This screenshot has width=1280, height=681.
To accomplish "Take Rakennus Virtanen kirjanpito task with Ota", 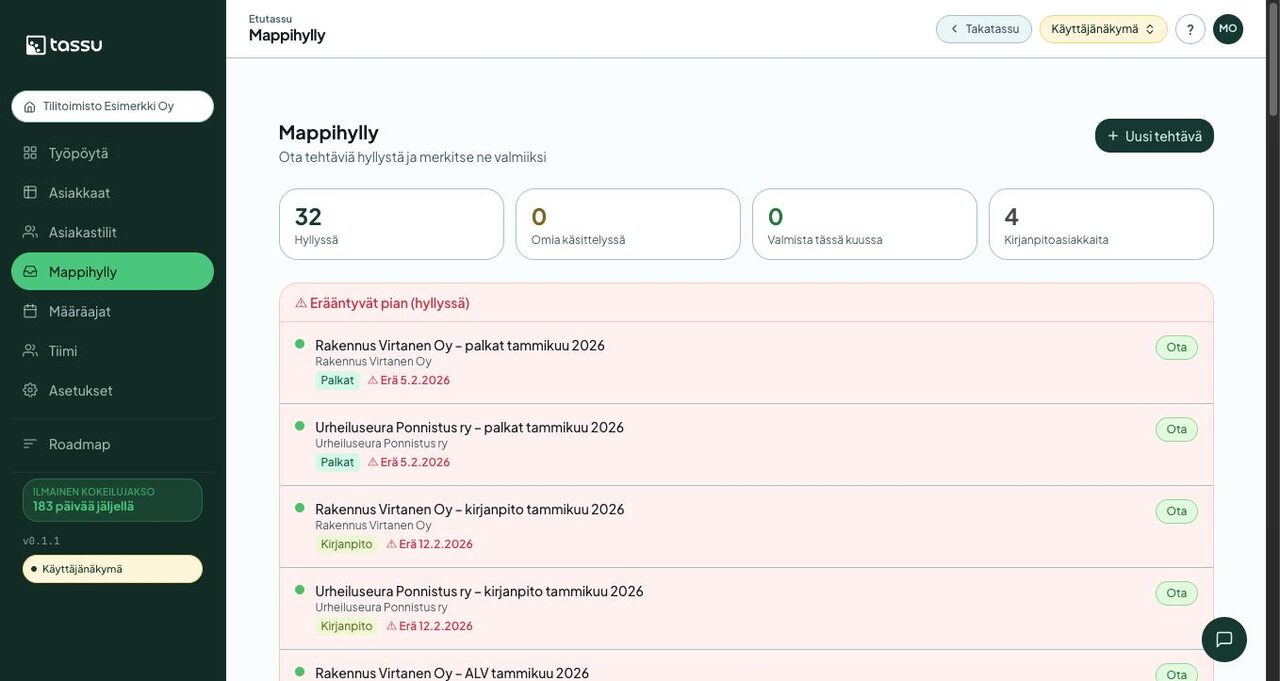I will coord(1176,511).
